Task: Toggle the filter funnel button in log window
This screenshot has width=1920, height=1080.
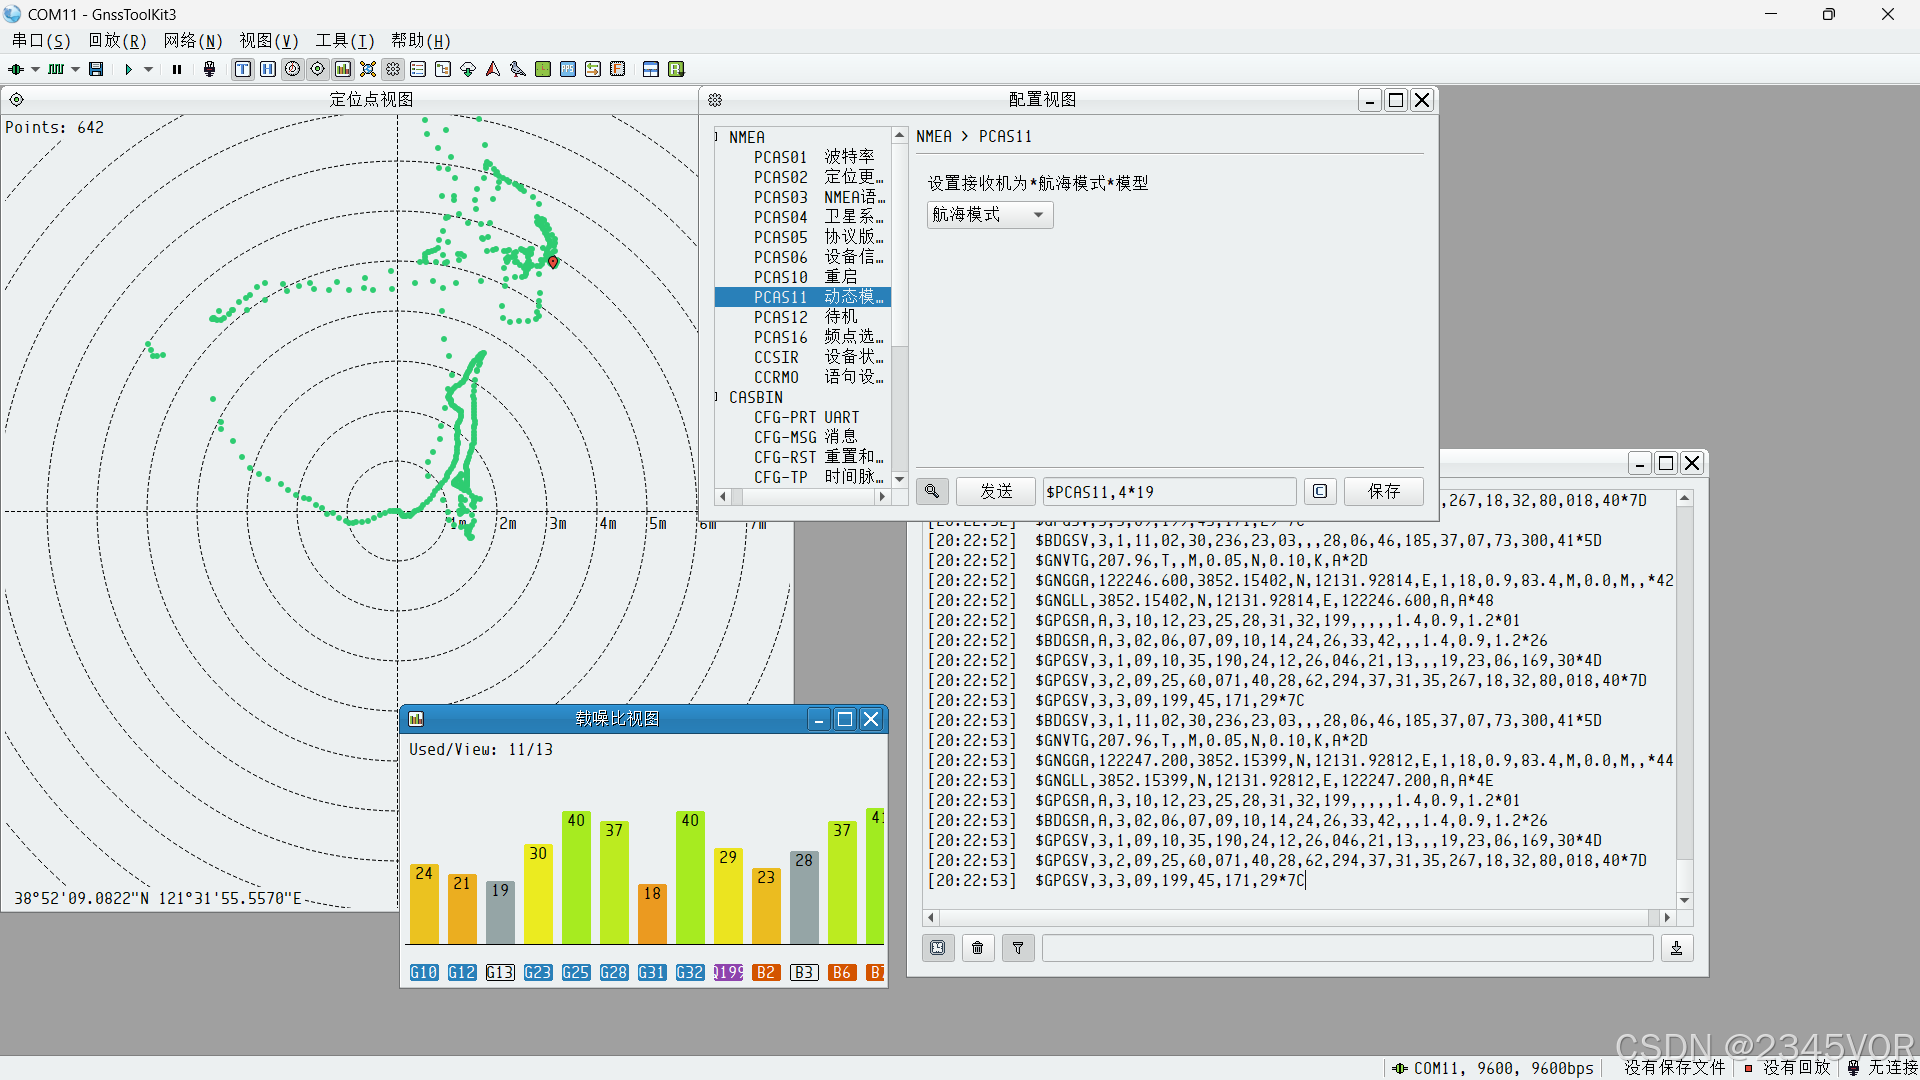Action: [x=1018, y=948]
